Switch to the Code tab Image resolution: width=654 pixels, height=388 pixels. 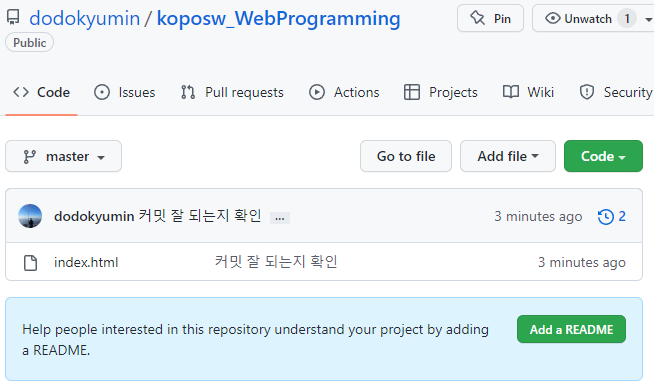pyautogui.click(x=41, y=92)
